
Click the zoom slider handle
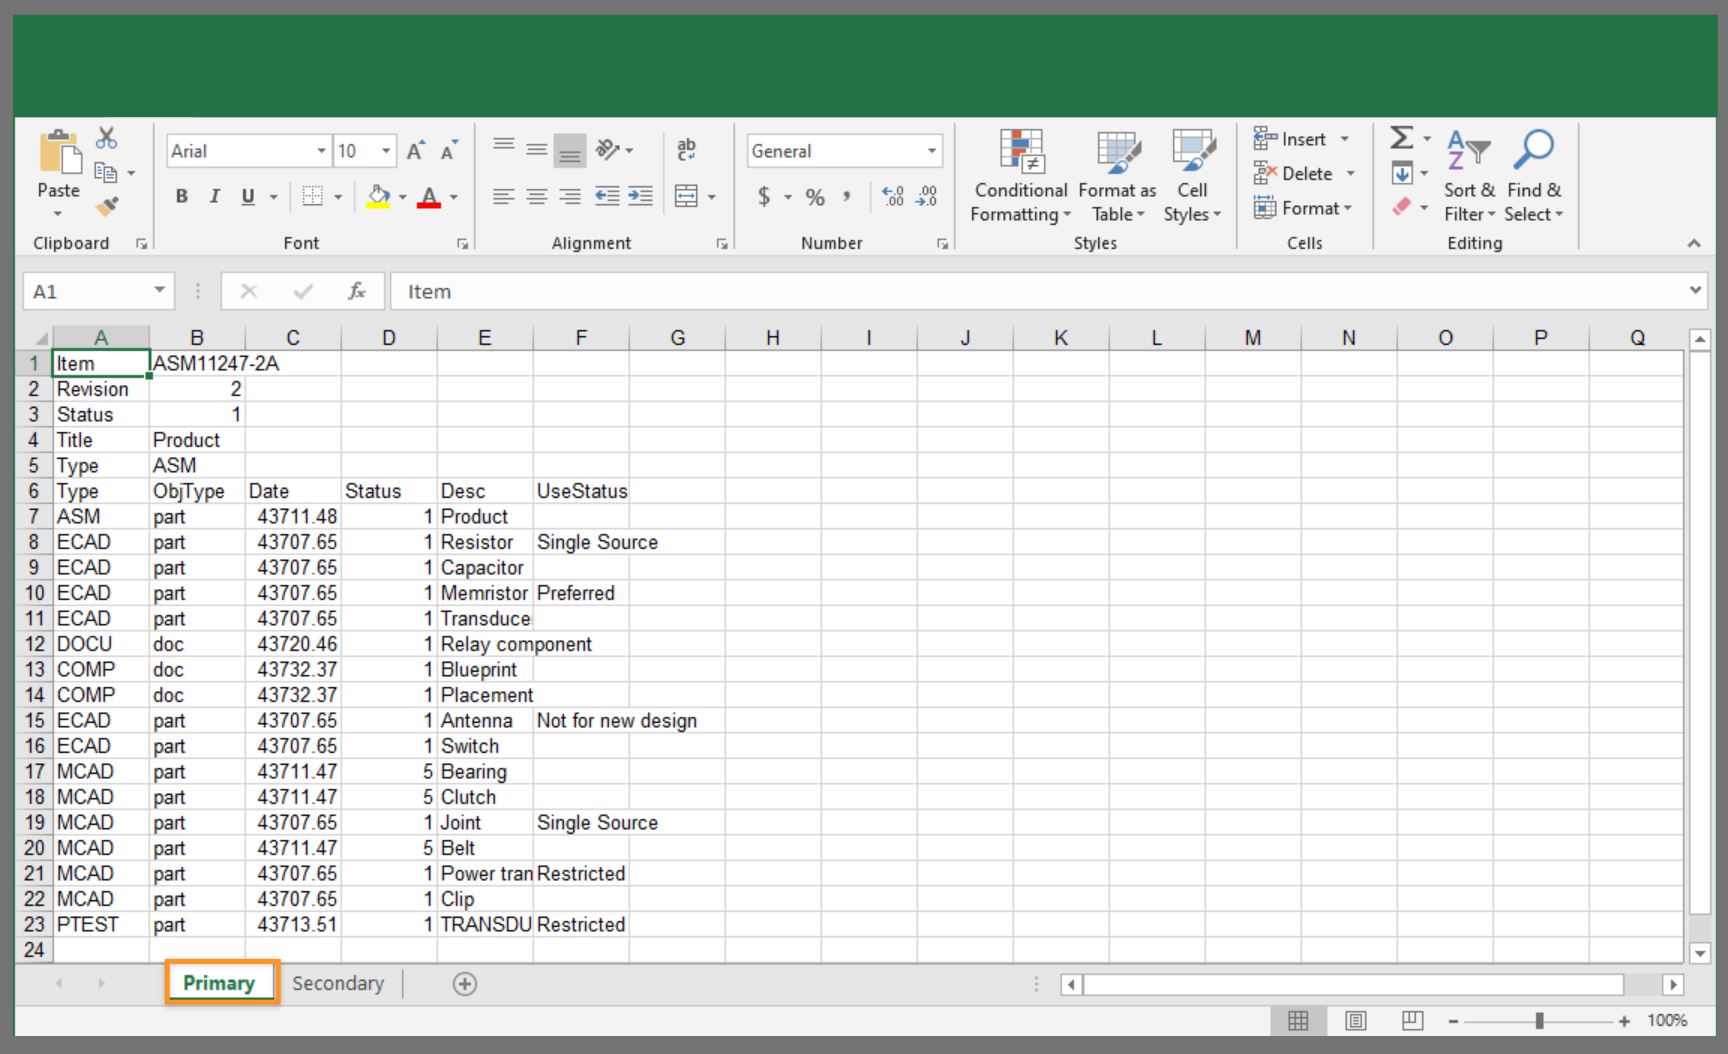point(1539,1020)
